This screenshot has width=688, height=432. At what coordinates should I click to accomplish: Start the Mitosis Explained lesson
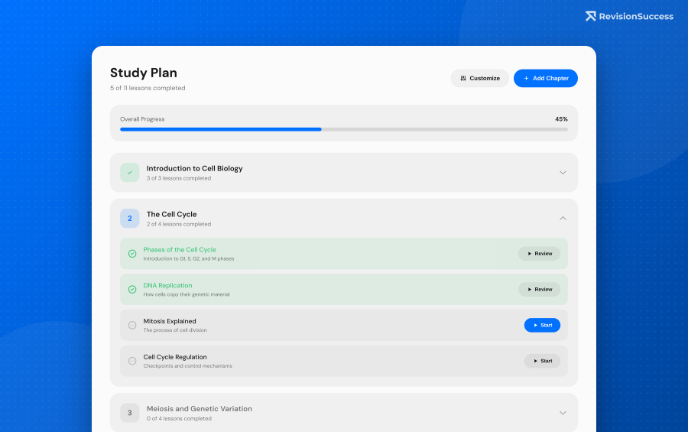[x=542, y=325]
